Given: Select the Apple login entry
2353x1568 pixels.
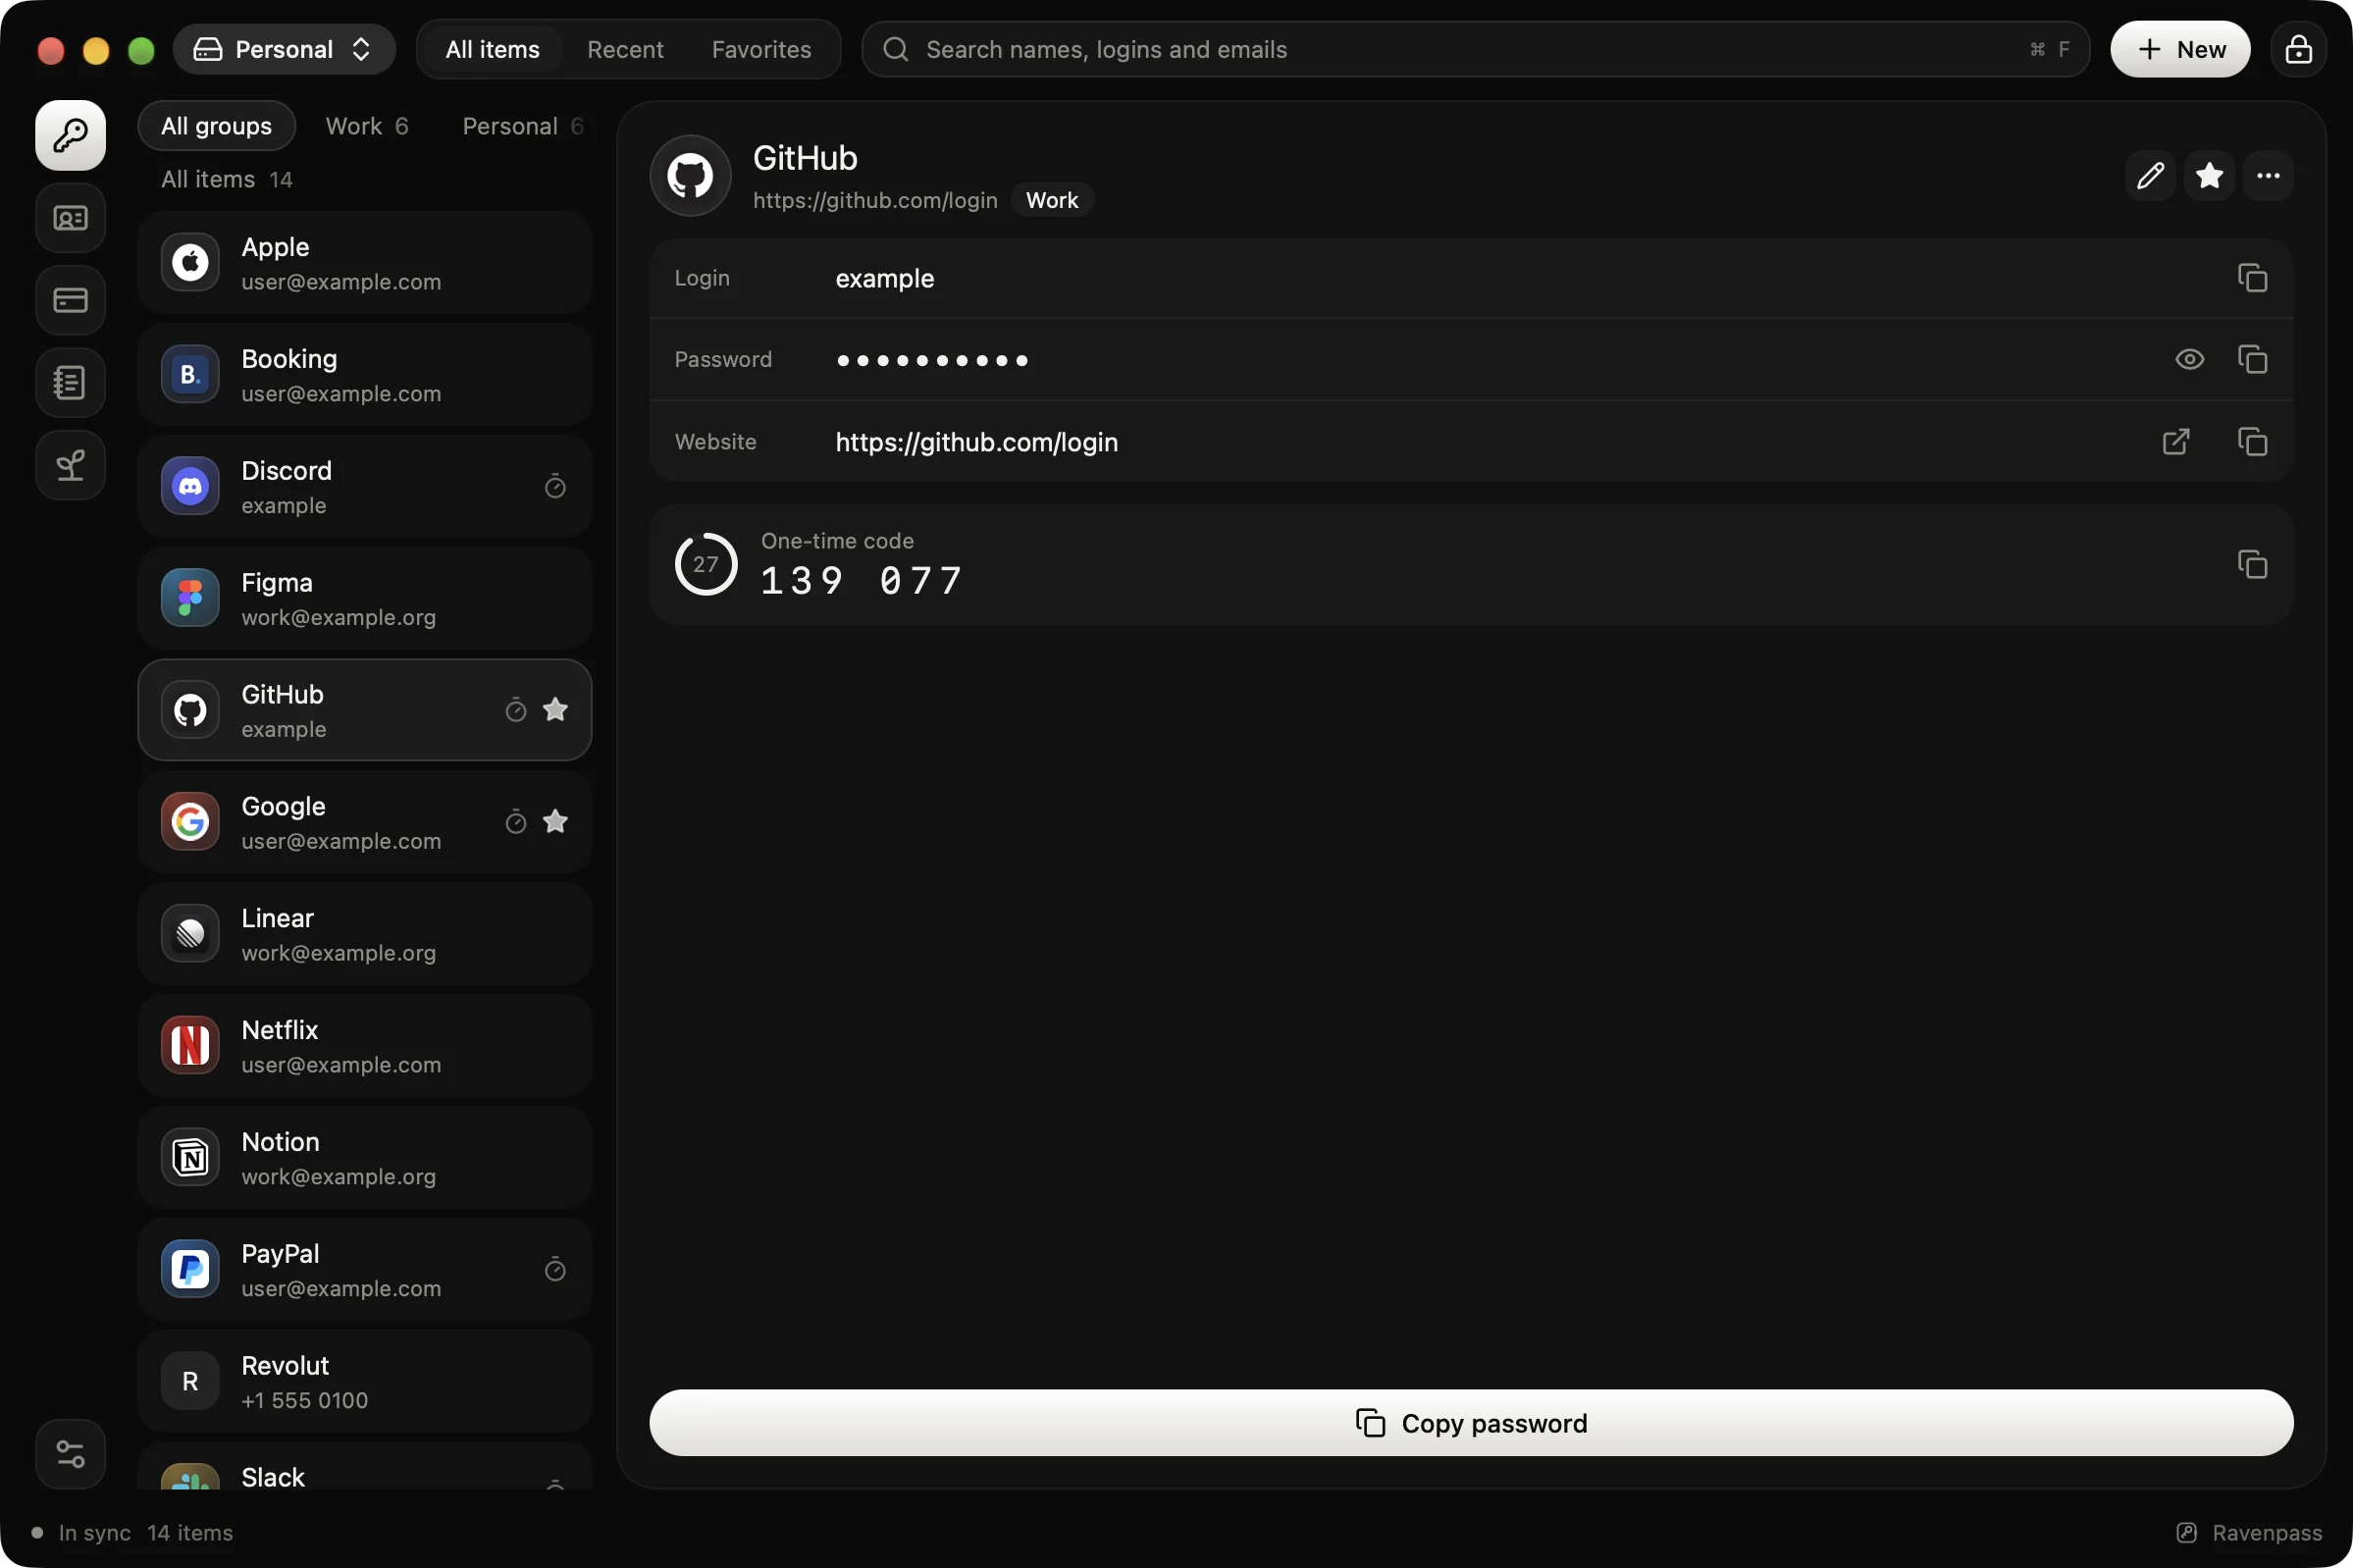Looking at the screenshot, I should 365,263.
